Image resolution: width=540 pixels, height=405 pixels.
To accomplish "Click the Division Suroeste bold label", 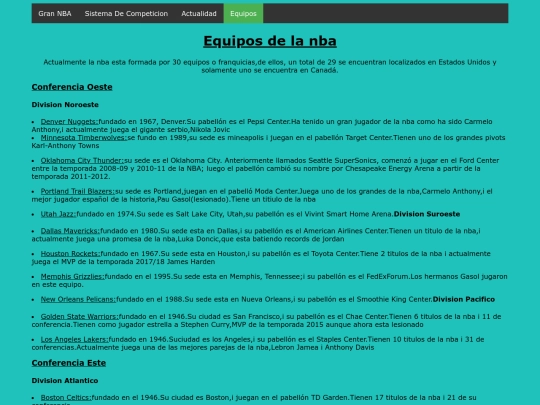I will click(x=427, y=214).
